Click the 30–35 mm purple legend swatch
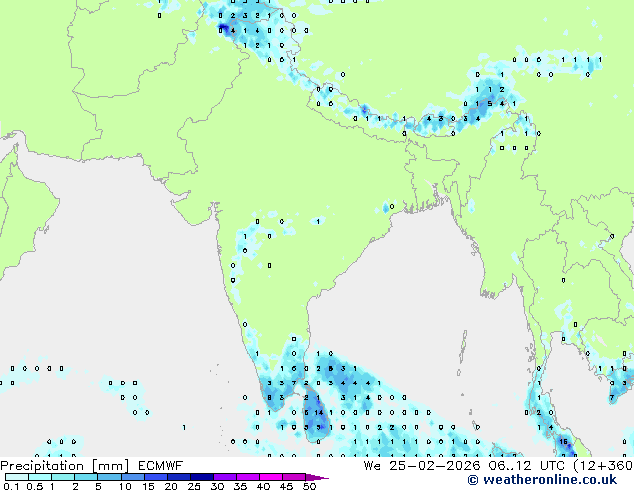This screenshot has width=634, height=490. pos(225,477)
